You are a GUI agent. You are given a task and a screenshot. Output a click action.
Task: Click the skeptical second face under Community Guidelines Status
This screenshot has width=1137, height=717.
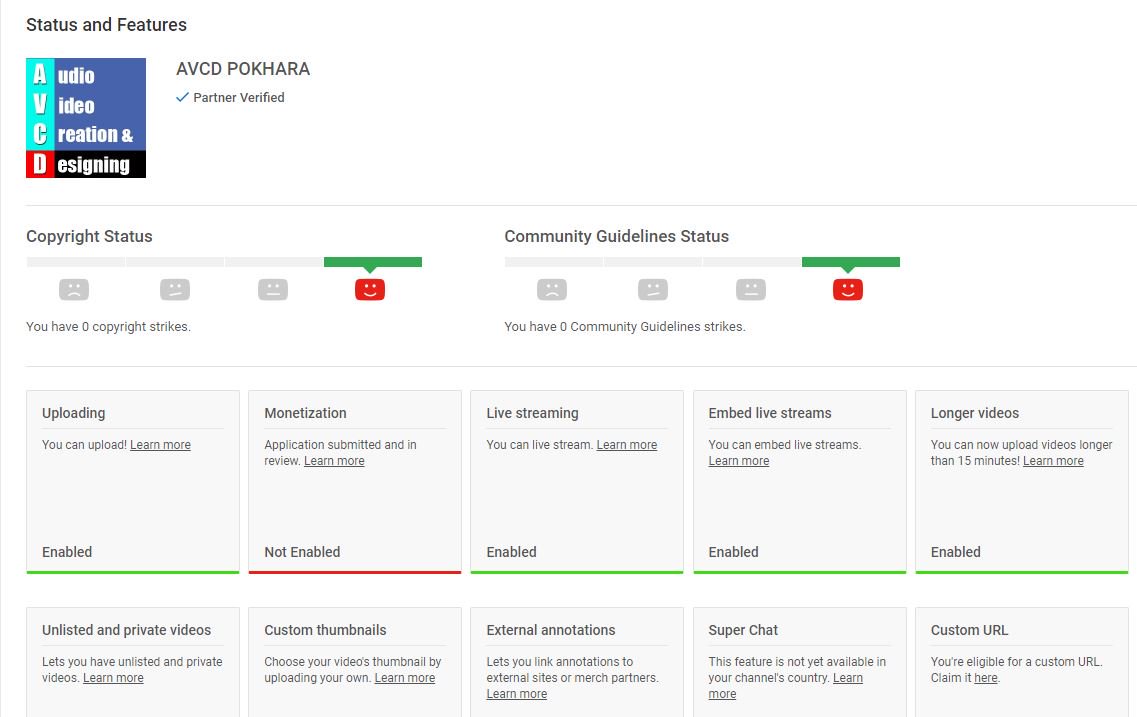coord(653,289)
